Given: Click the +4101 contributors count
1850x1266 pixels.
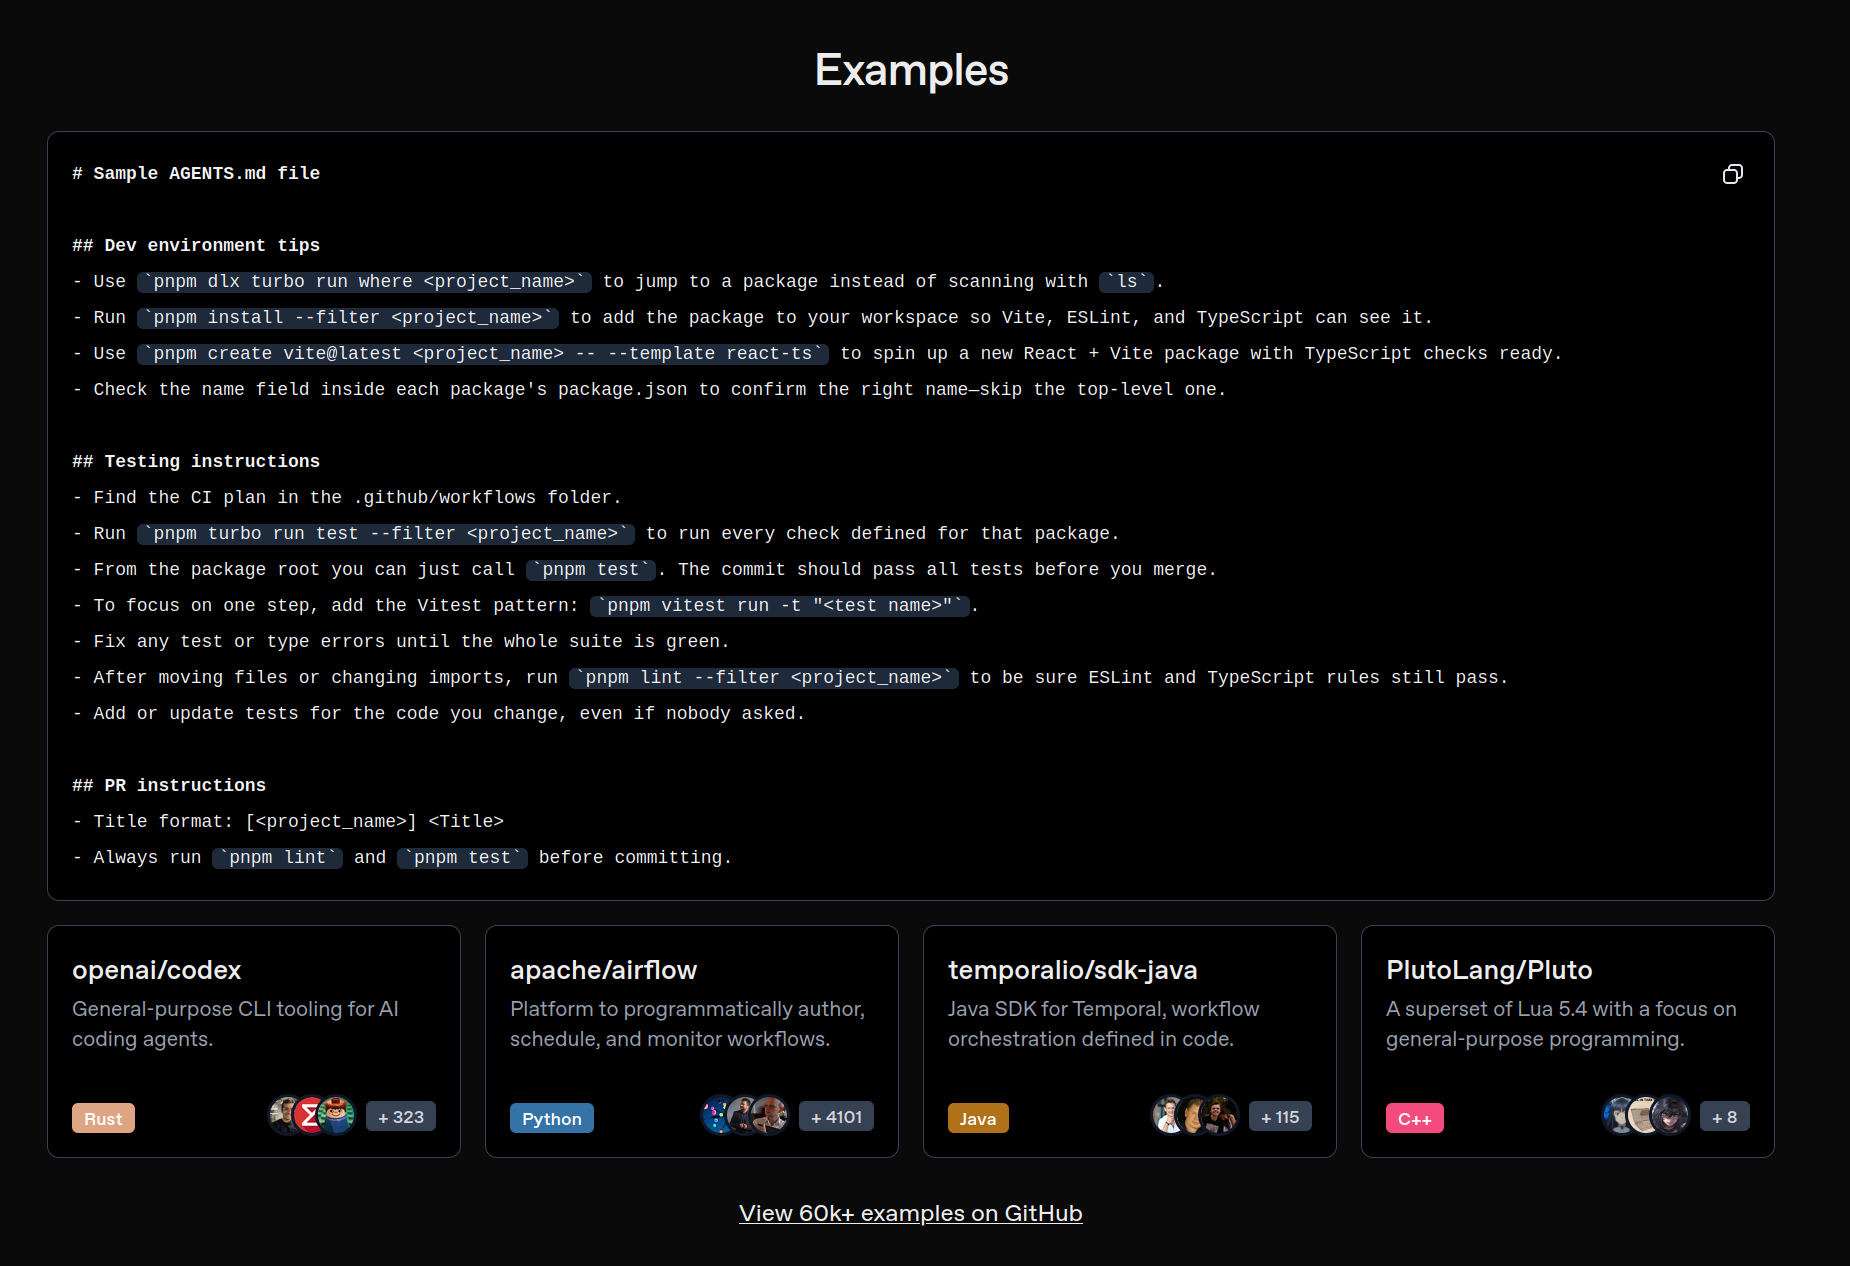Looking at the screenshot, I should [x=836, y=1117].
